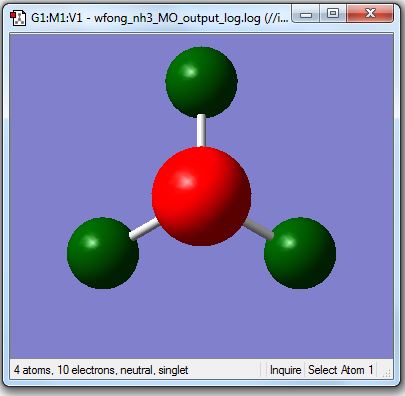
Task: Click the wfong_nh3_MO_output_log.log title text
Action: pyautogui.click(x=177, y=18)
